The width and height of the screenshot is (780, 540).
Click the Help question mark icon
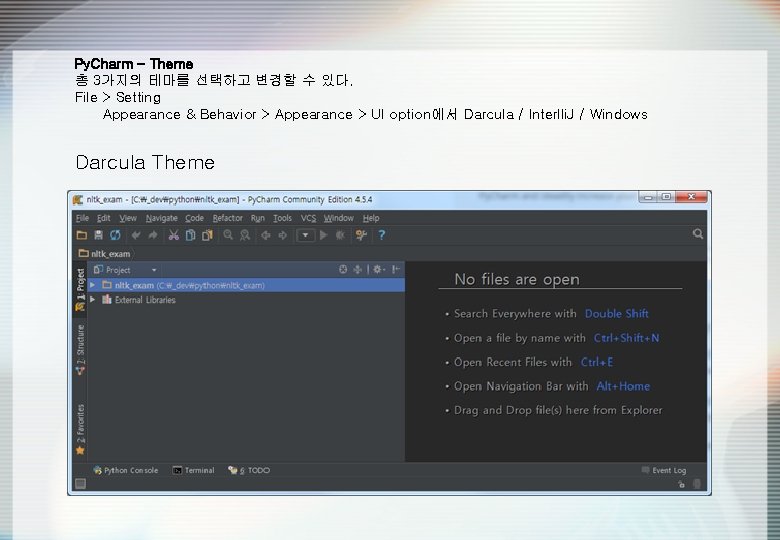[x=382, y=235]
